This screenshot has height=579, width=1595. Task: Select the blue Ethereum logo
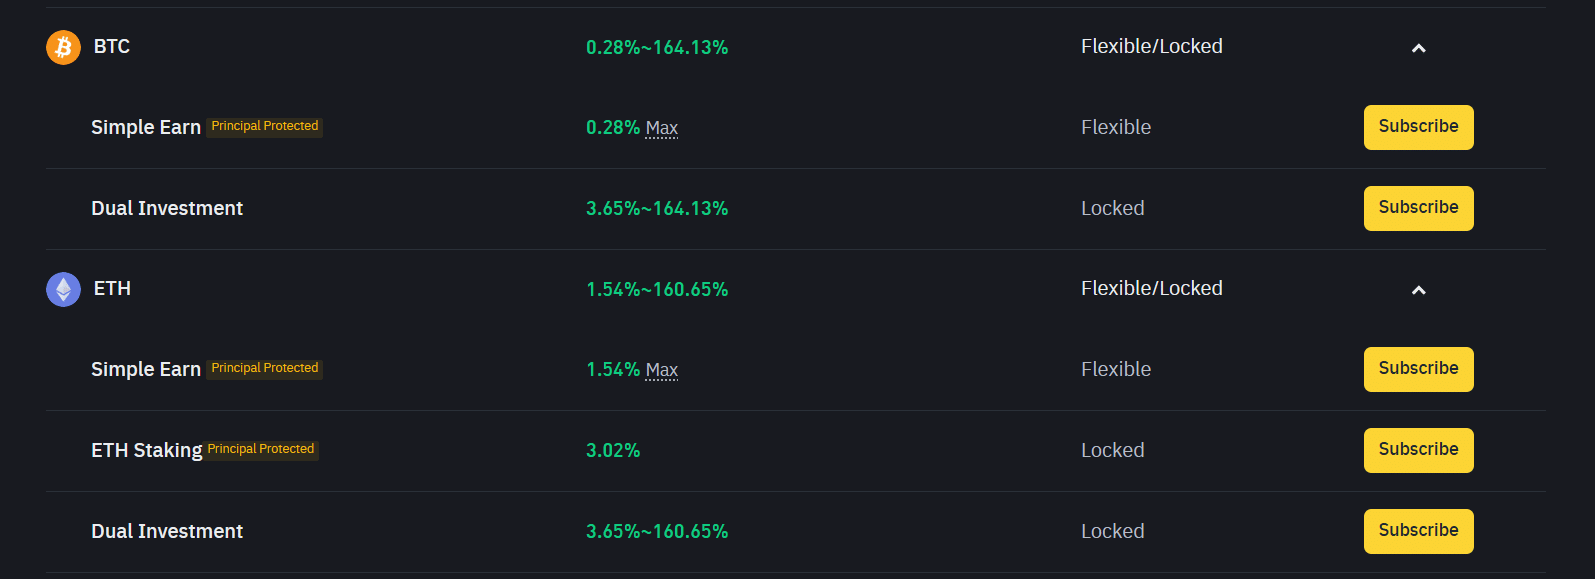(62, 289)
